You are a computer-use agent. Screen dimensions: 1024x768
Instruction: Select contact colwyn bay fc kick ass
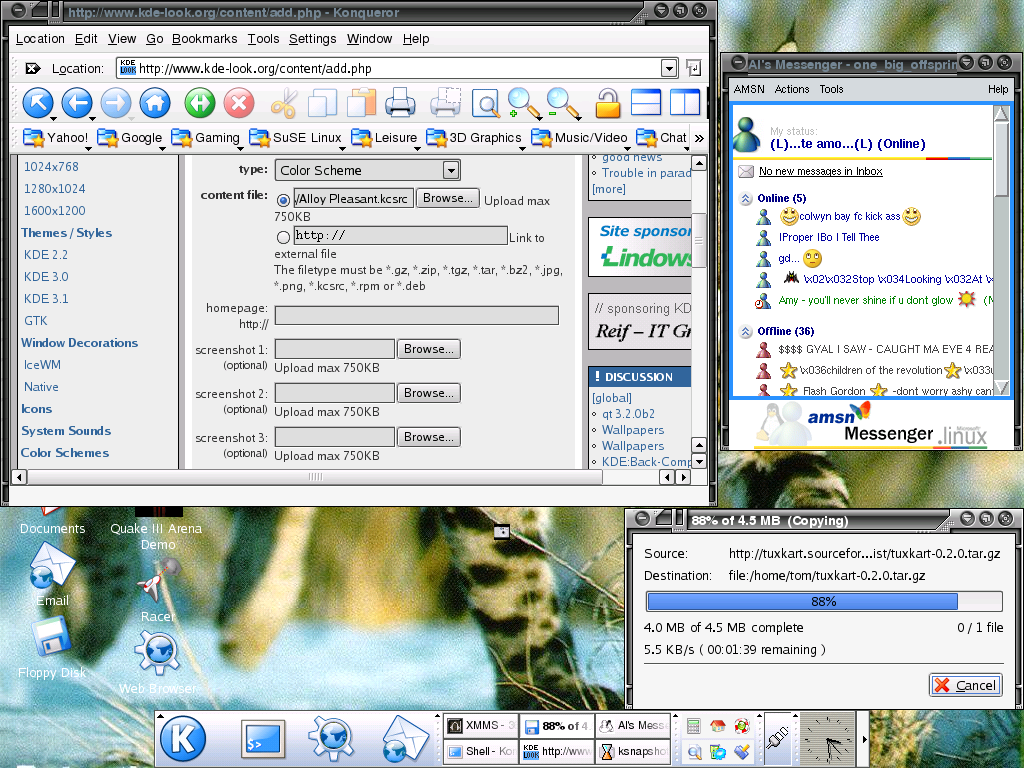click(x=849, y=216)
